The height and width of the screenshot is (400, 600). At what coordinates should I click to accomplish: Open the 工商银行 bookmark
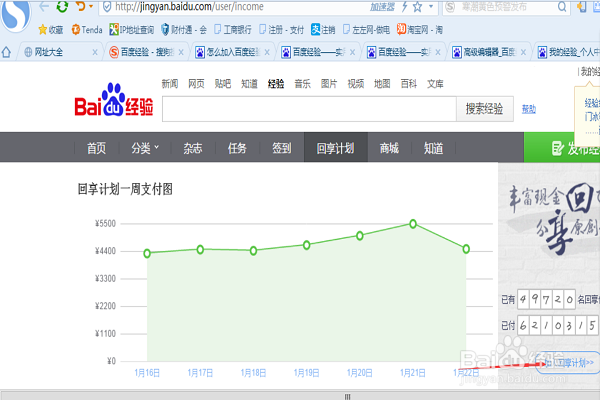[233, 29]
